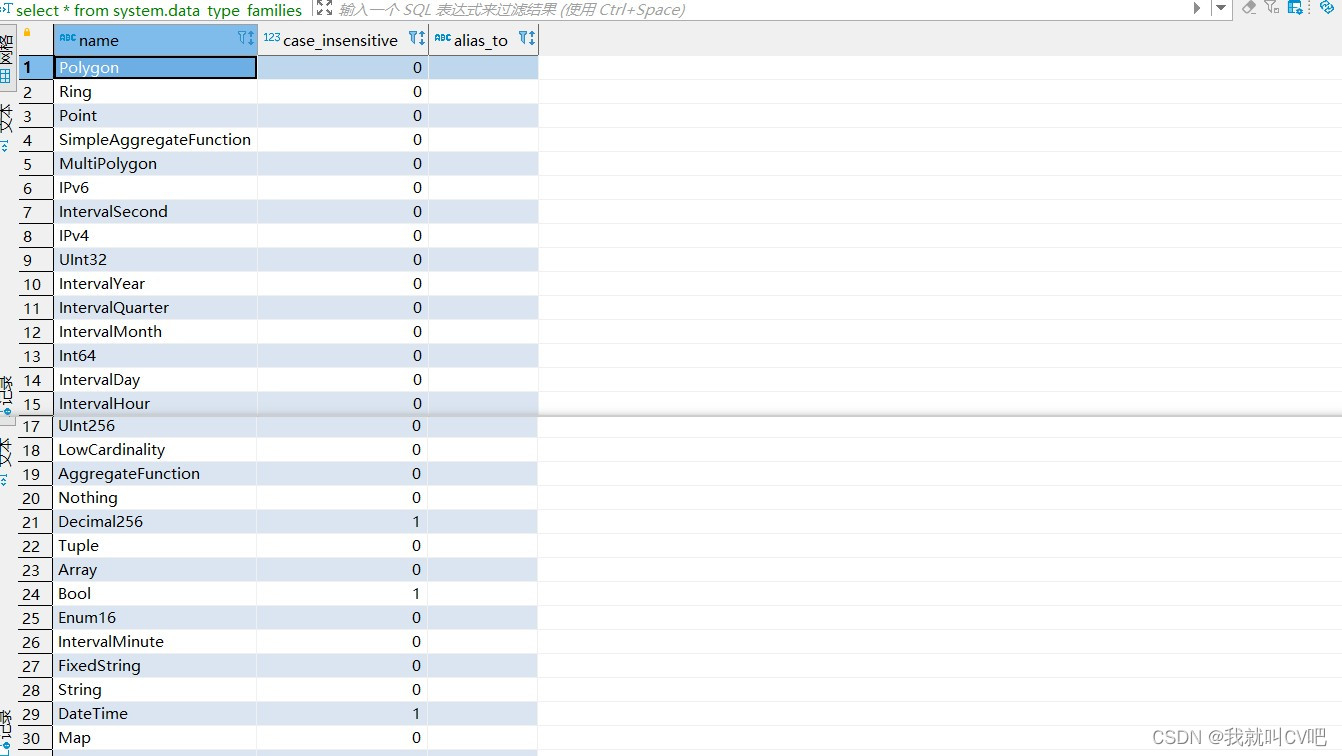Click the blue refresh icon at top right
Viewport: 1342px width, 756px height.
coord(1327,7)
